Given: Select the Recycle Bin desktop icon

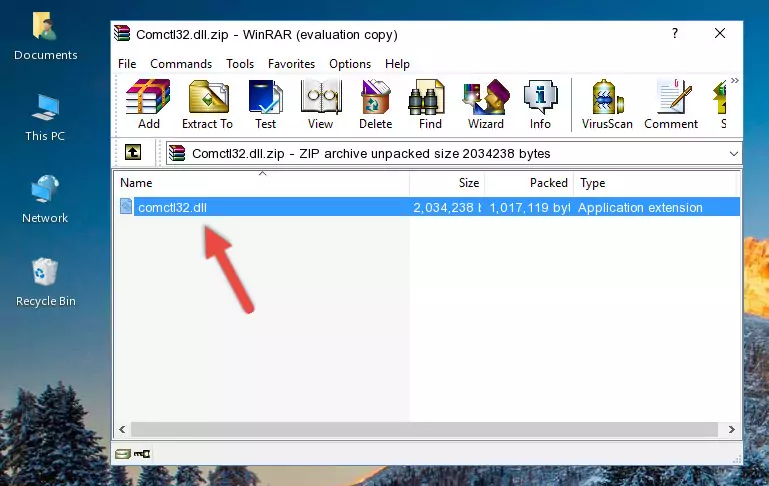Looking at the screenshot, I should click(45, 283).
